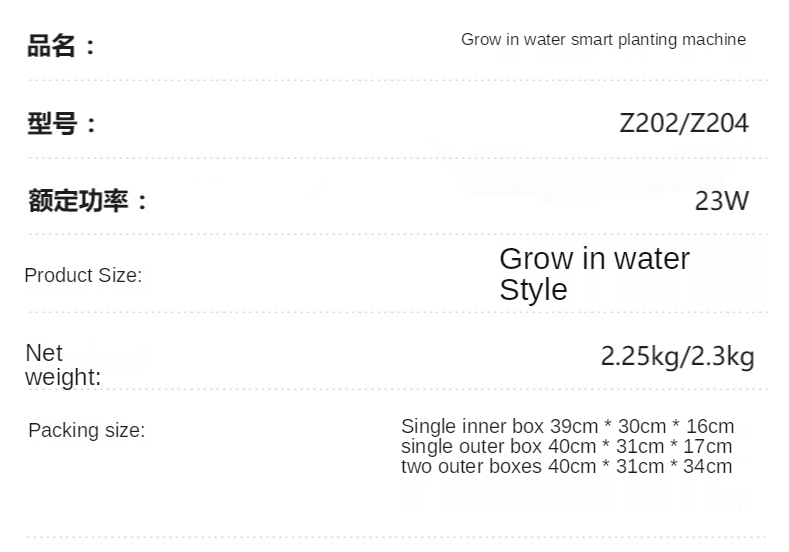Click the Net weight label

(62, 365)
